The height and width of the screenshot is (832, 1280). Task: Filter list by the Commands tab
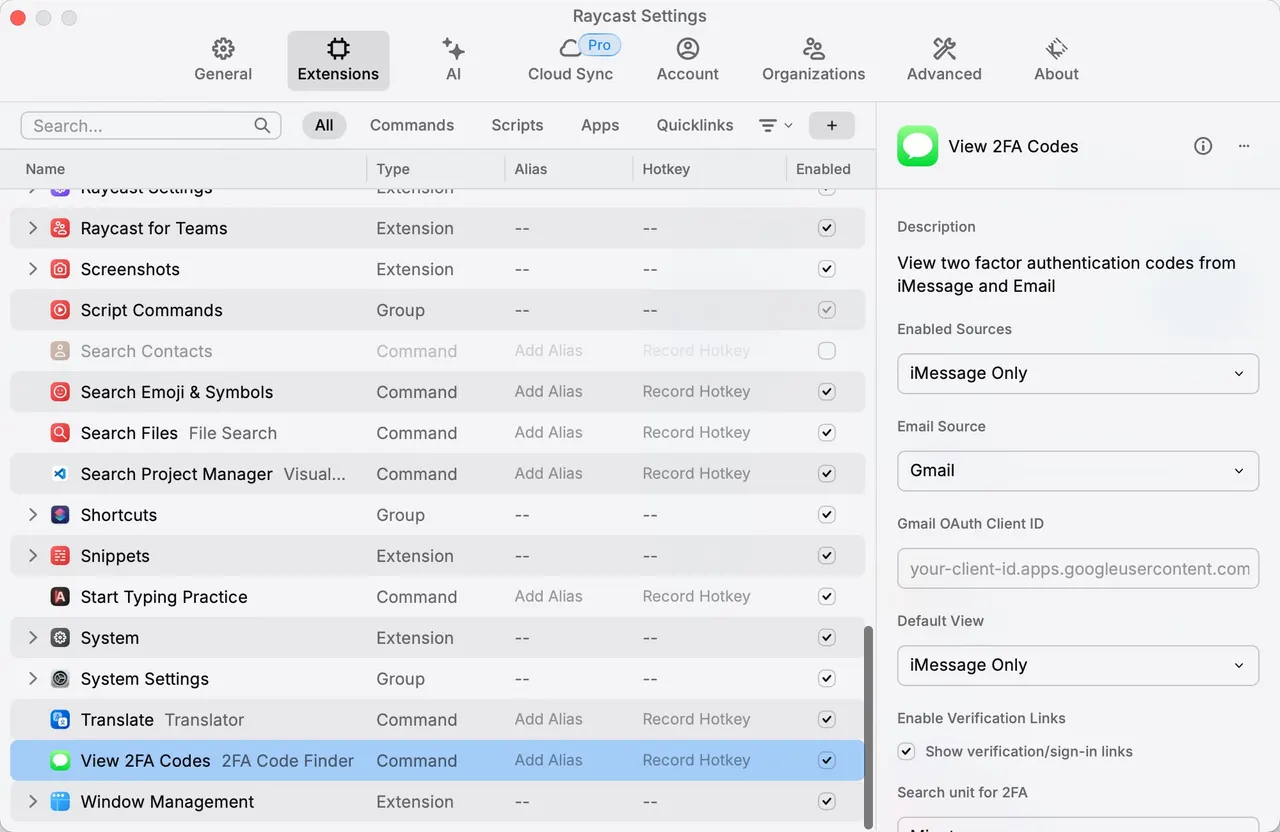[x=411, y=125]
